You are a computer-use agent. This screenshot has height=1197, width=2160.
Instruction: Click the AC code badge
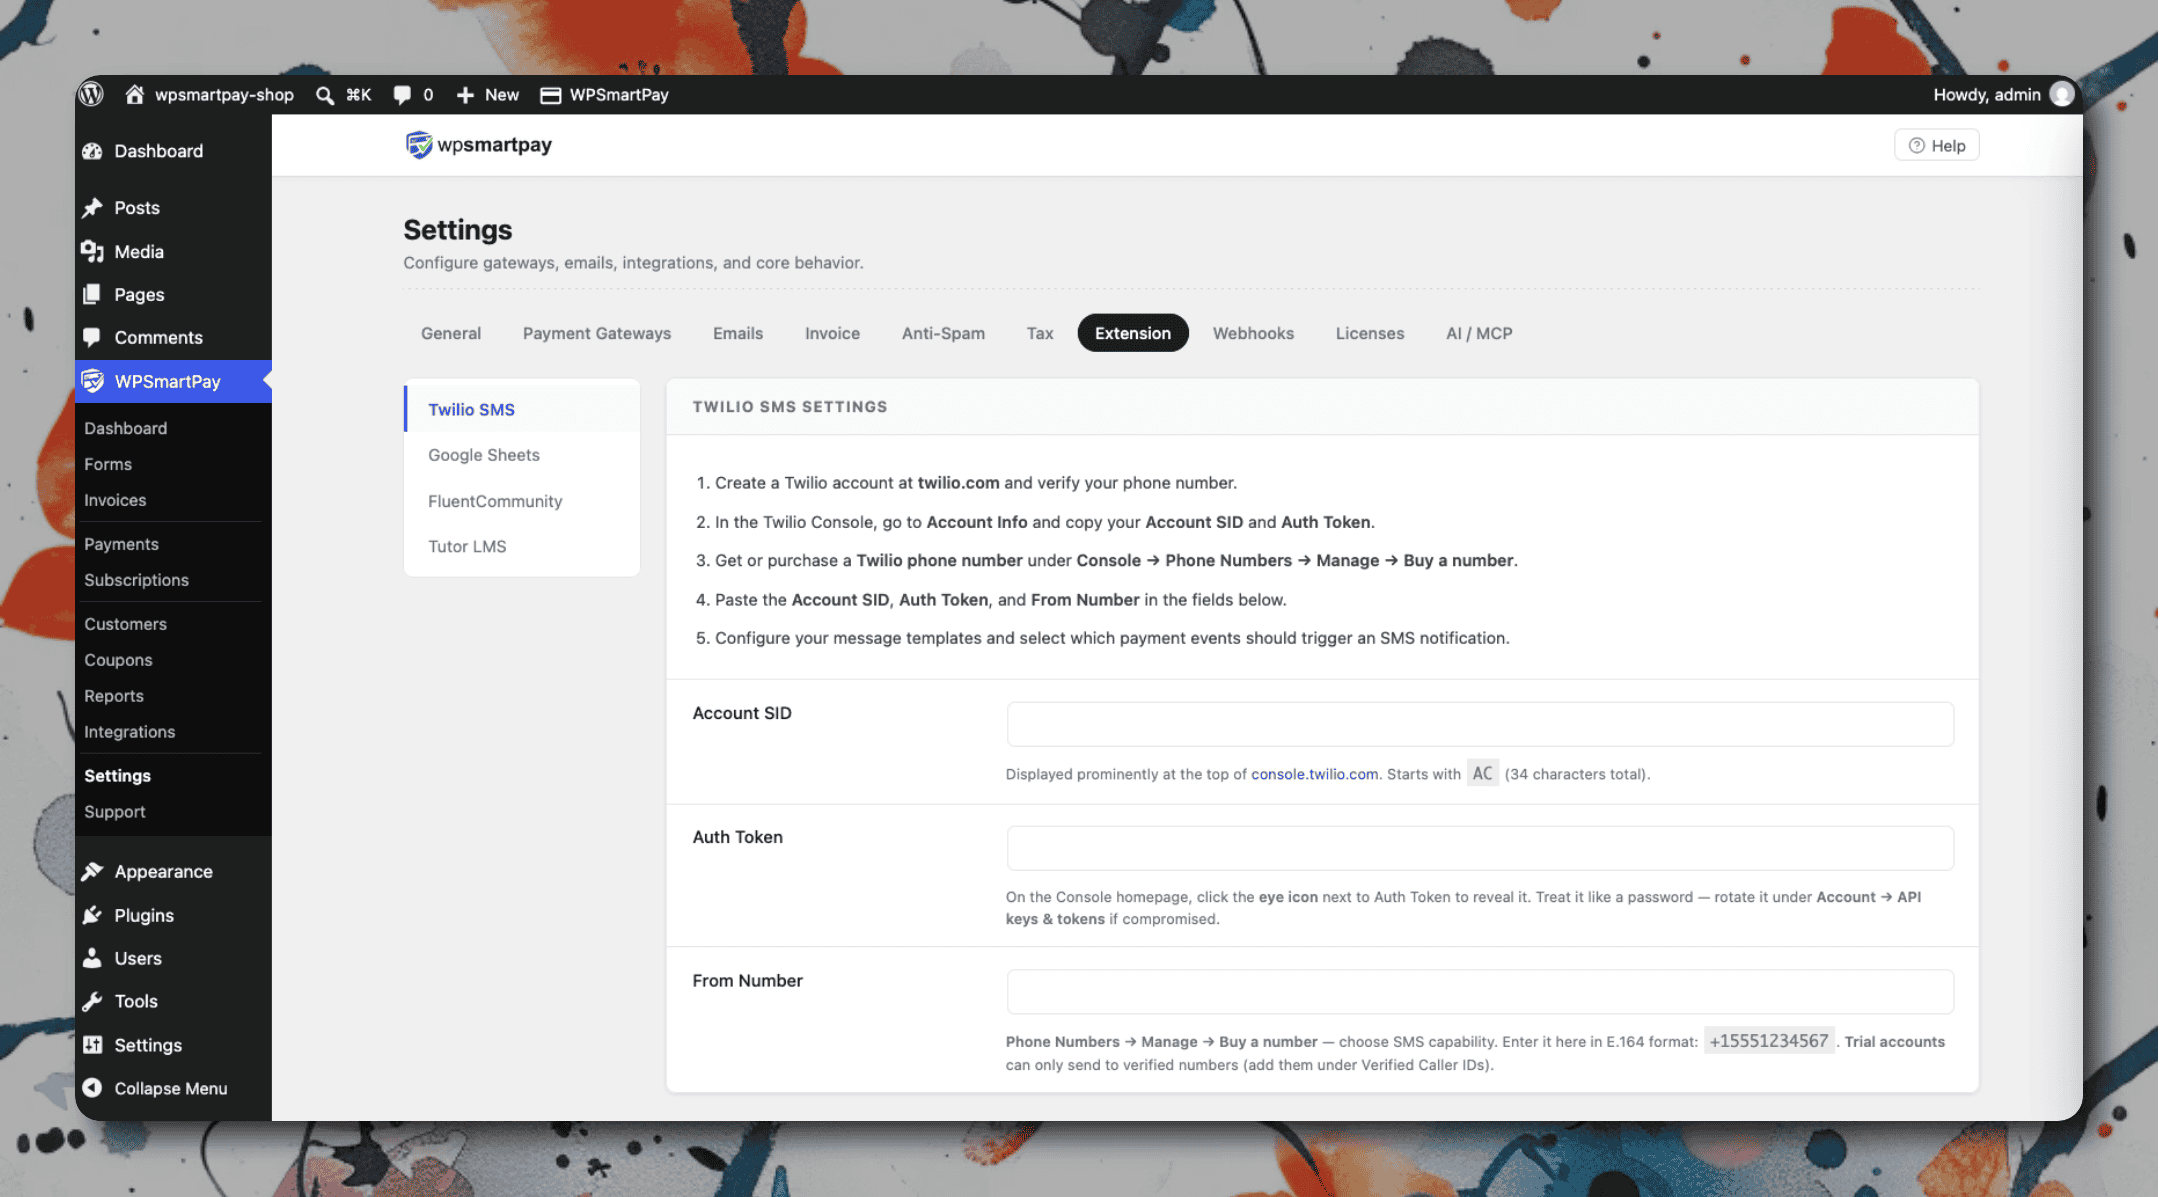1482,773
